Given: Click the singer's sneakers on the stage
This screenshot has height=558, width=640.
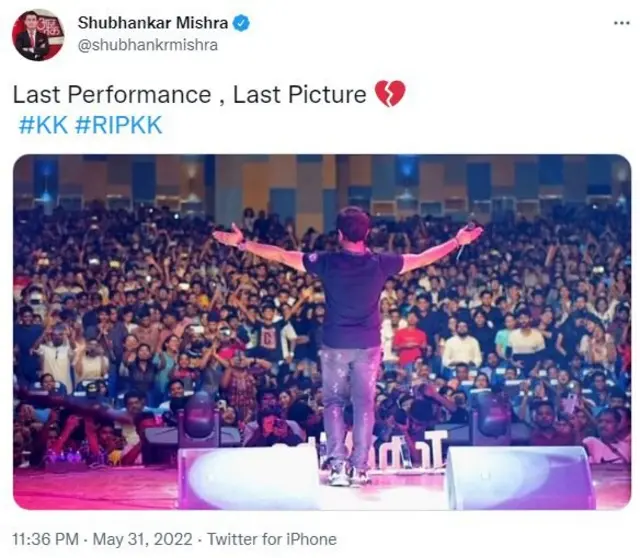Looking at the screenshot, I should 347,474.
